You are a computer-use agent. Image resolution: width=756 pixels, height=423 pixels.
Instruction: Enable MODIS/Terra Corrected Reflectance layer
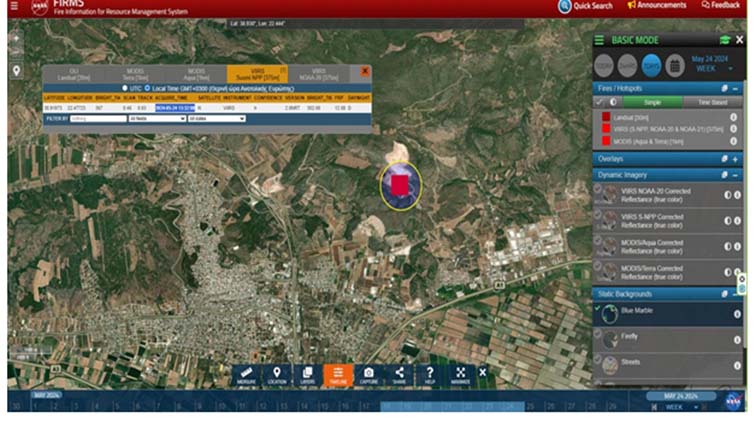pyautogui.click(x=597, y=266)
